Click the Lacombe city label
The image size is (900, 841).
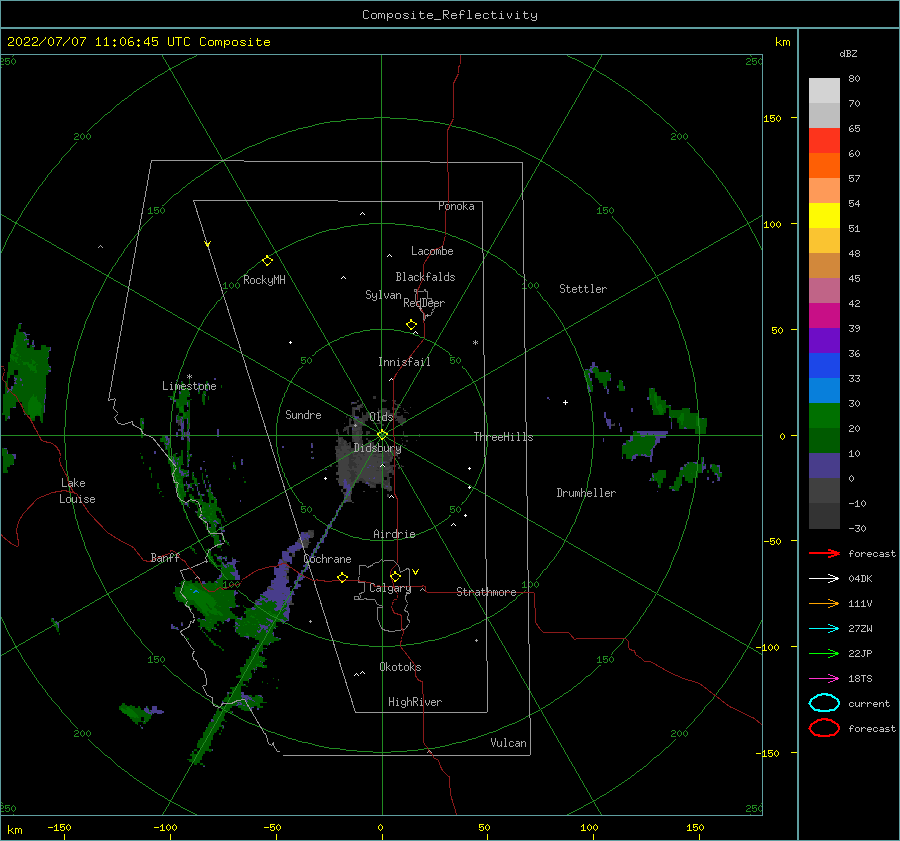[x=432, y=251]
